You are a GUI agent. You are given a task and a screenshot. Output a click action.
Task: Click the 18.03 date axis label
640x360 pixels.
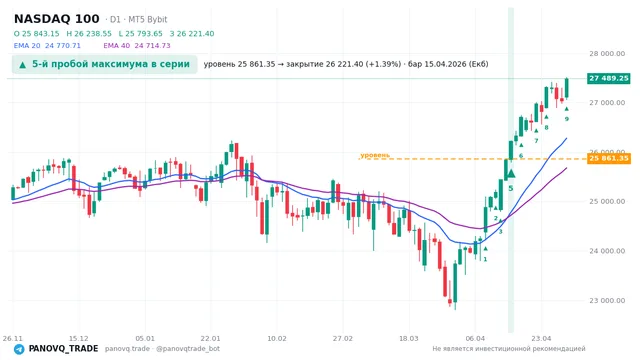(x=409, y=338)
